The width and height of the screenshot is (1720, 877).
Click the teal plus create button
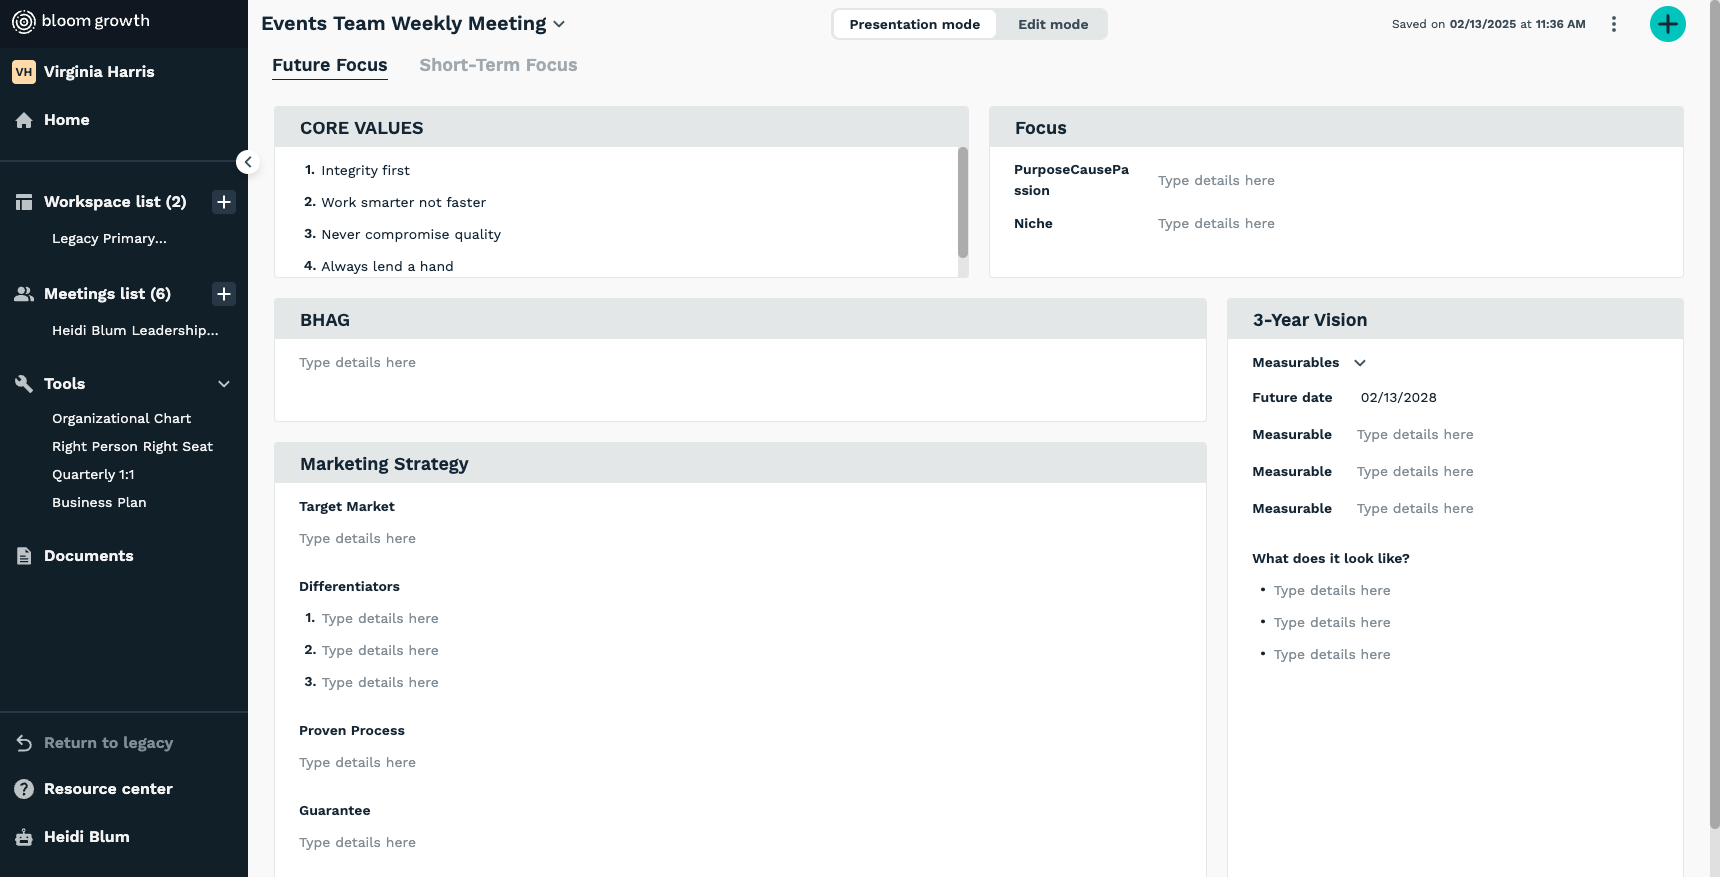coord(1667,24)
